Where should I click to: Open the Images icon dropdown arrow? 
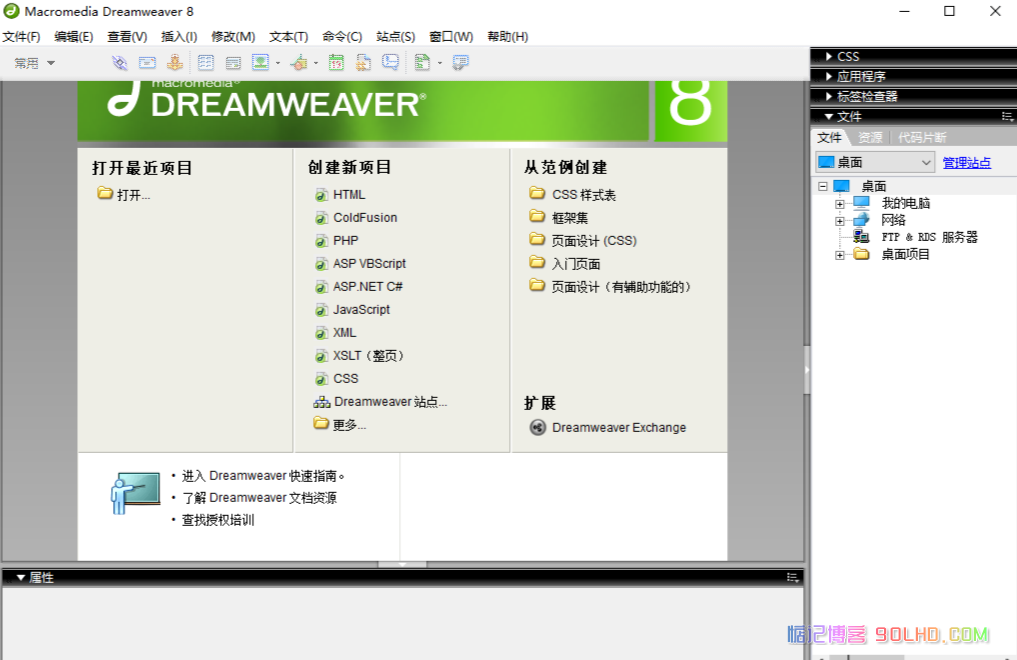[278, 63]
